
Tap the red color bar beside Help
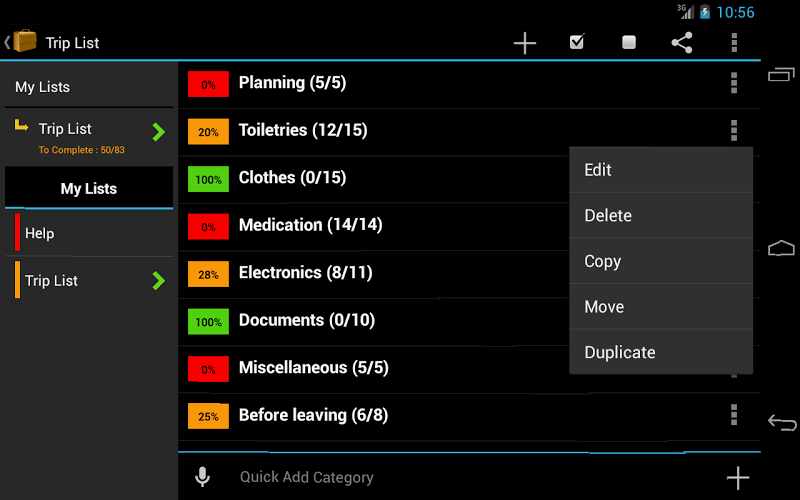17,232
